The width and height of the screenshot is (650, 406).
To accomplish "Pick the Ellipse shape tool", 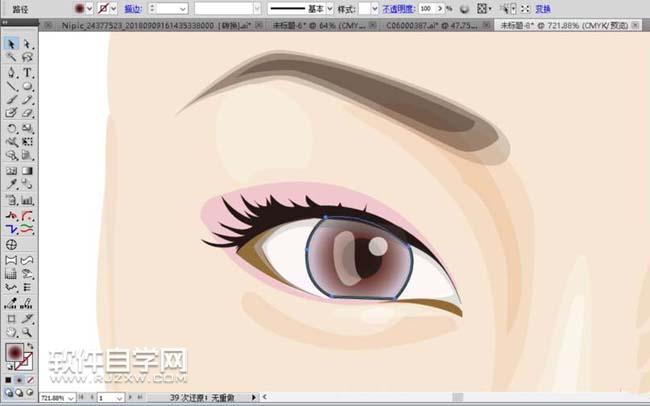I will (x=27, y=86).
